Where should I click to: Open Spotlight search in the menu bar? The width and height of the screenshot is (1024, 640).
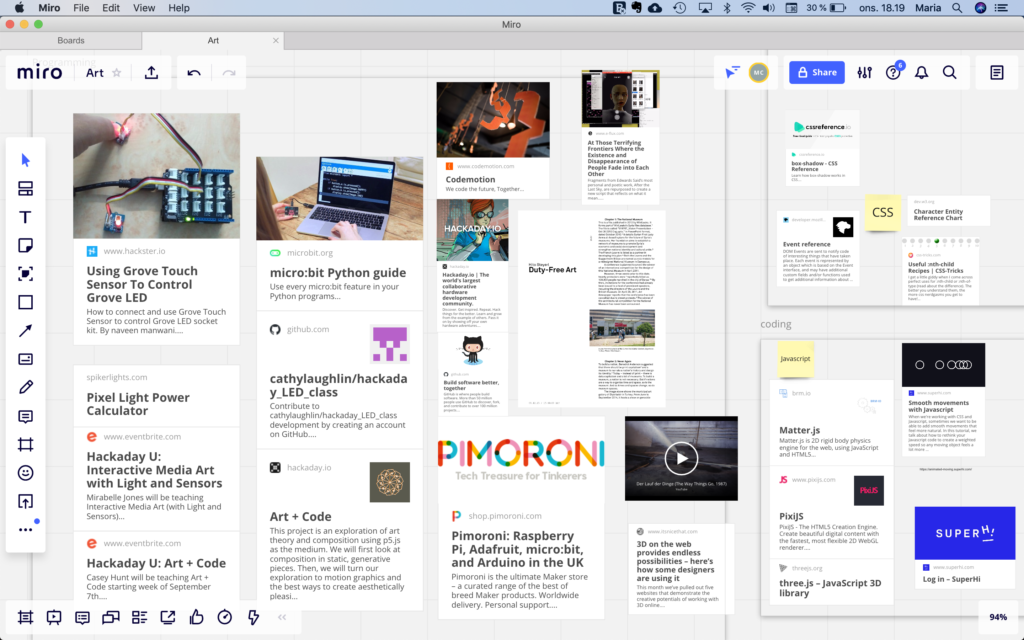click(x=957, y=8)
